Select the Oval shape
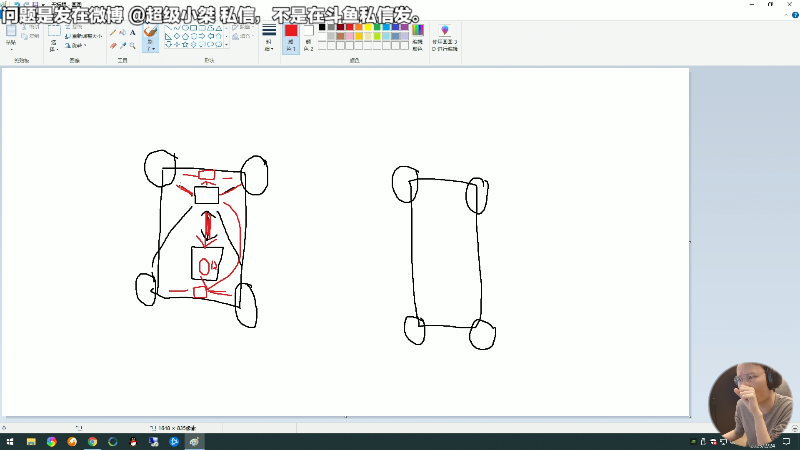The height and width of the screenshot is (450, 800). point(185,28)
